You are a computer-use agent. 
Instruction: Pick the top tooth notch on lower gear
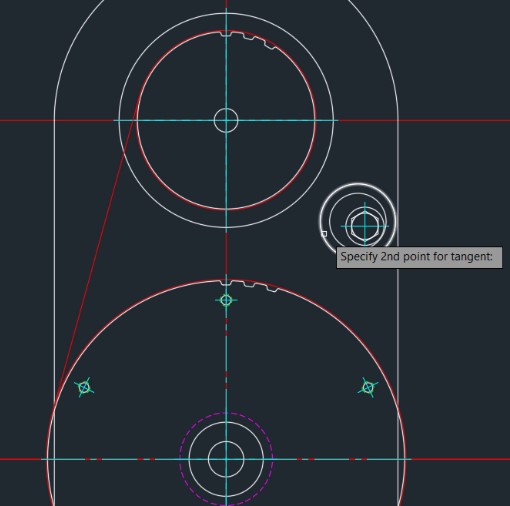point(226,283)
